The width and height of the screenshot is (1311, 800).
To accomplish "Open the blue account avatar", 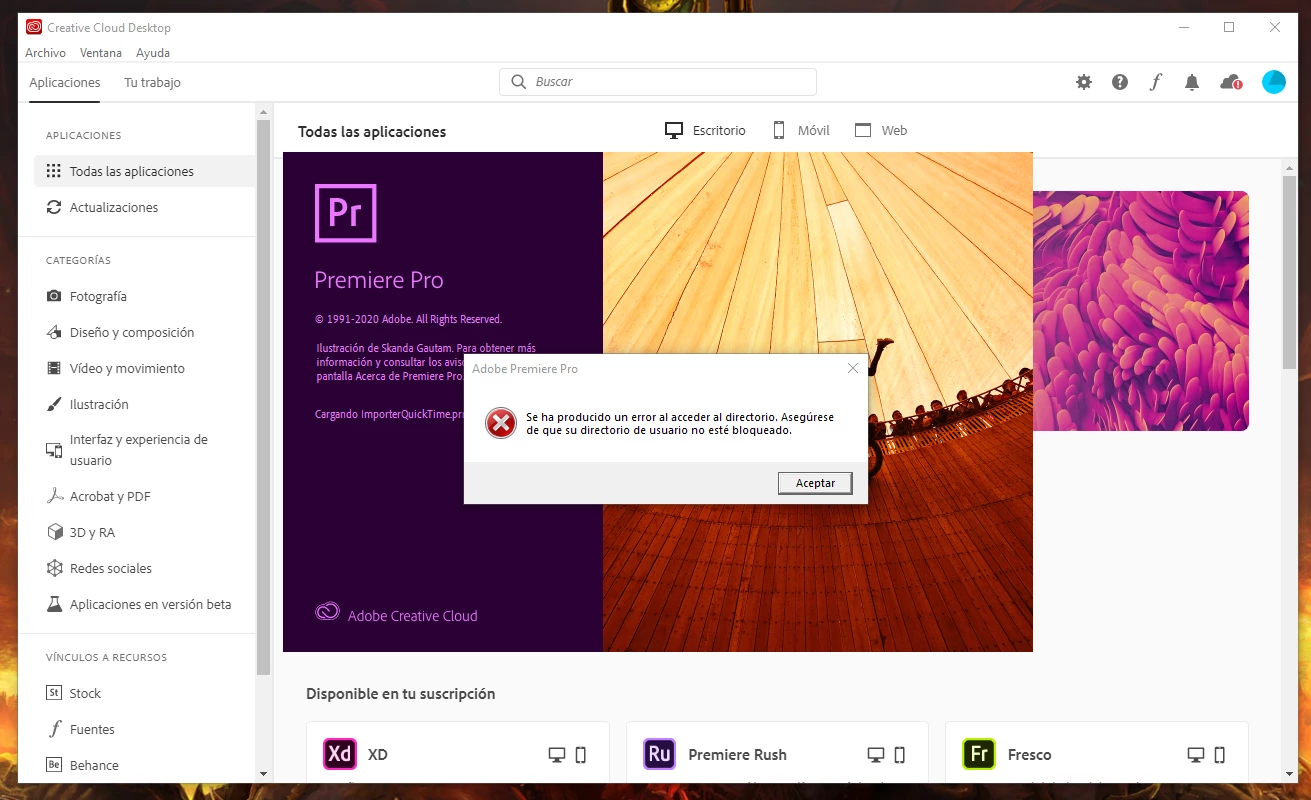I will pos(1274,82).
